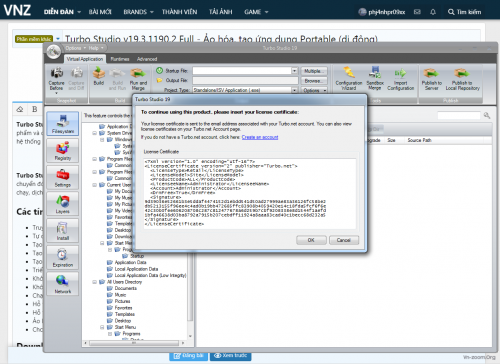
Task: Open the Registry panel
Action: pyautogui.click(x=63, y=150)
